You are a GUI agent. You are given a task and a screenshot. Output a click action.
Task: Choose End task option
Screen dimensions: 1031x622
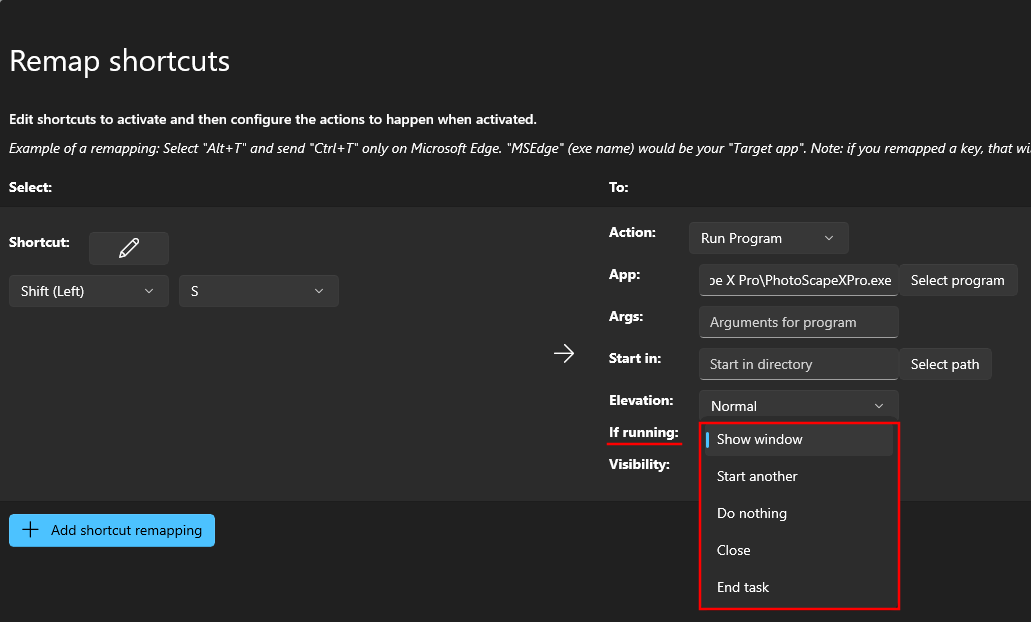pos(798,586)
